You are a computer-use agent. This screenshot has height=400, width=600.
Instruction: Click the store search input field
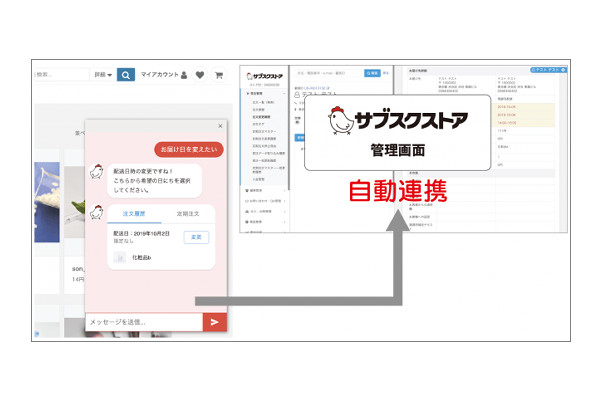(61, 75)
